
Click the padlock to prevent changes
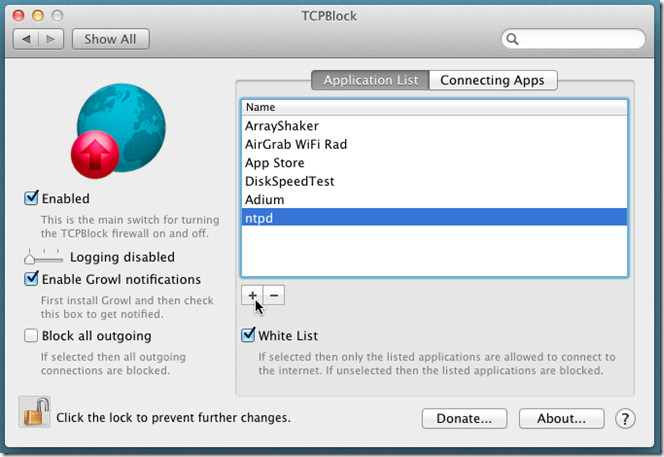35,412
